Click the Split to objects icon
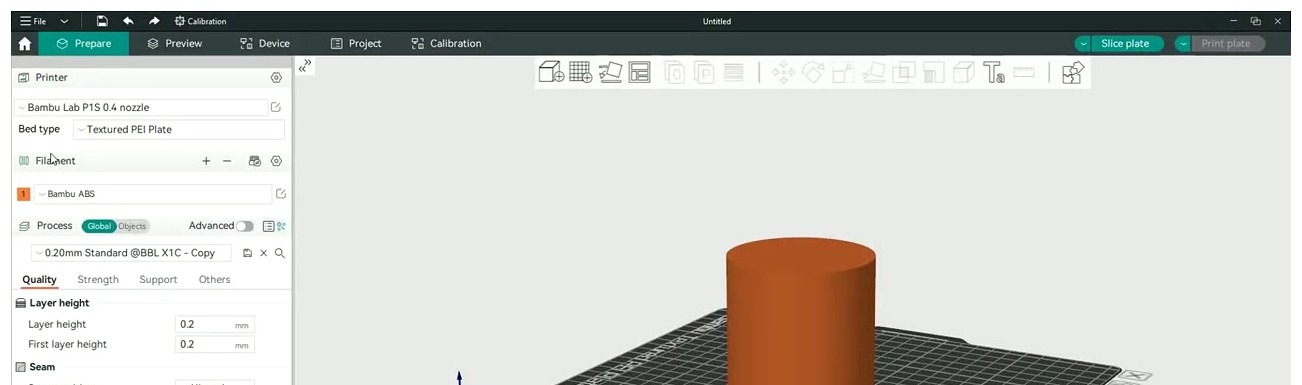 coord(675,72)
